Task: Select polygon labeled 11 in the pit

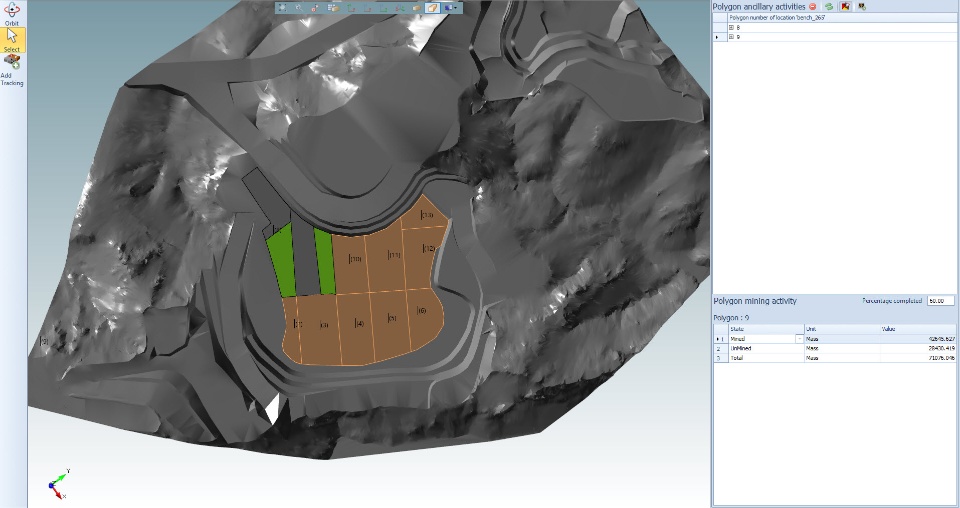Action: point(387,260)
